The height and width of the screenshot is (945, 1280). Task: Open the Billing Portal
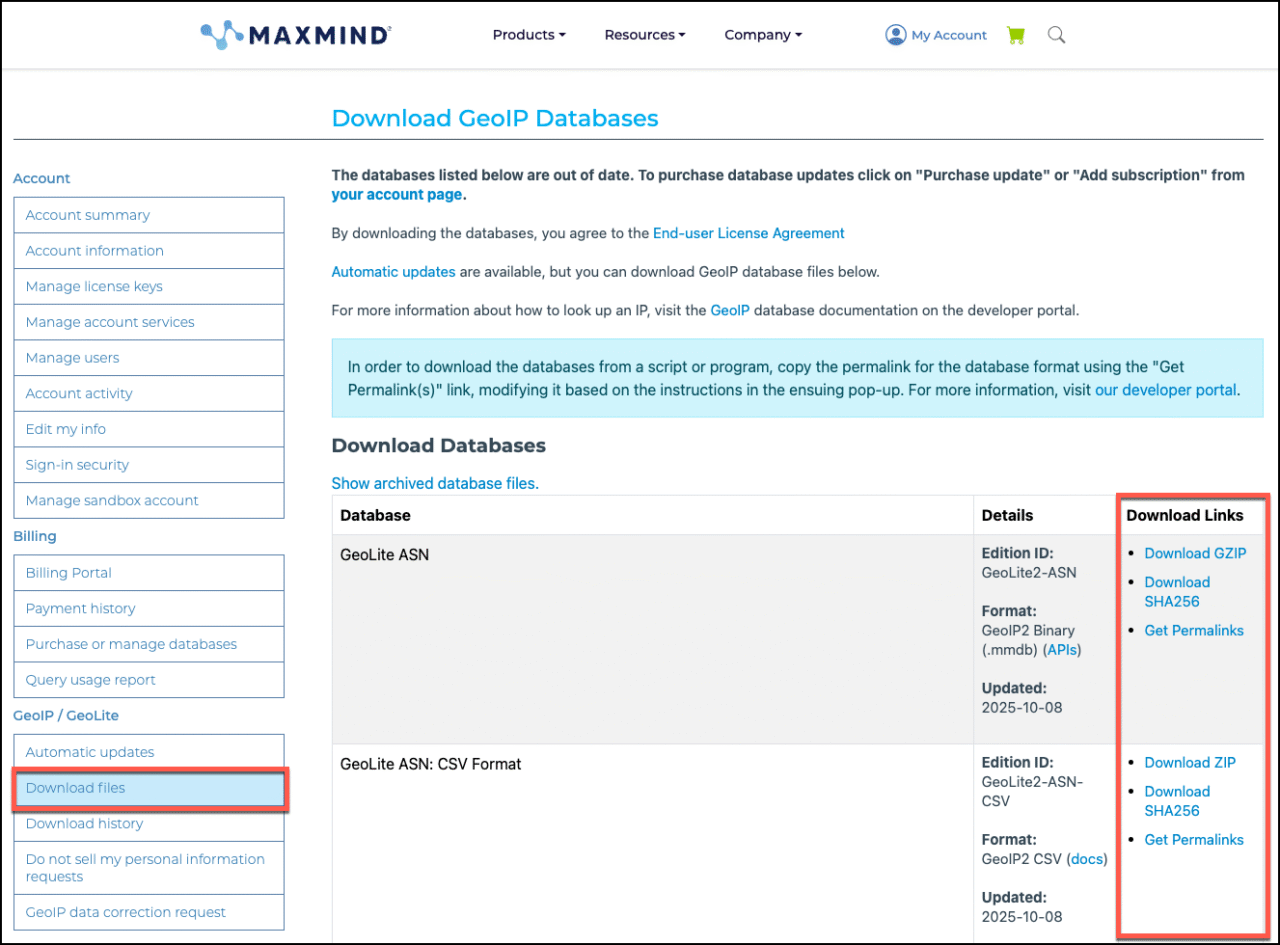(x=68, y=572)
